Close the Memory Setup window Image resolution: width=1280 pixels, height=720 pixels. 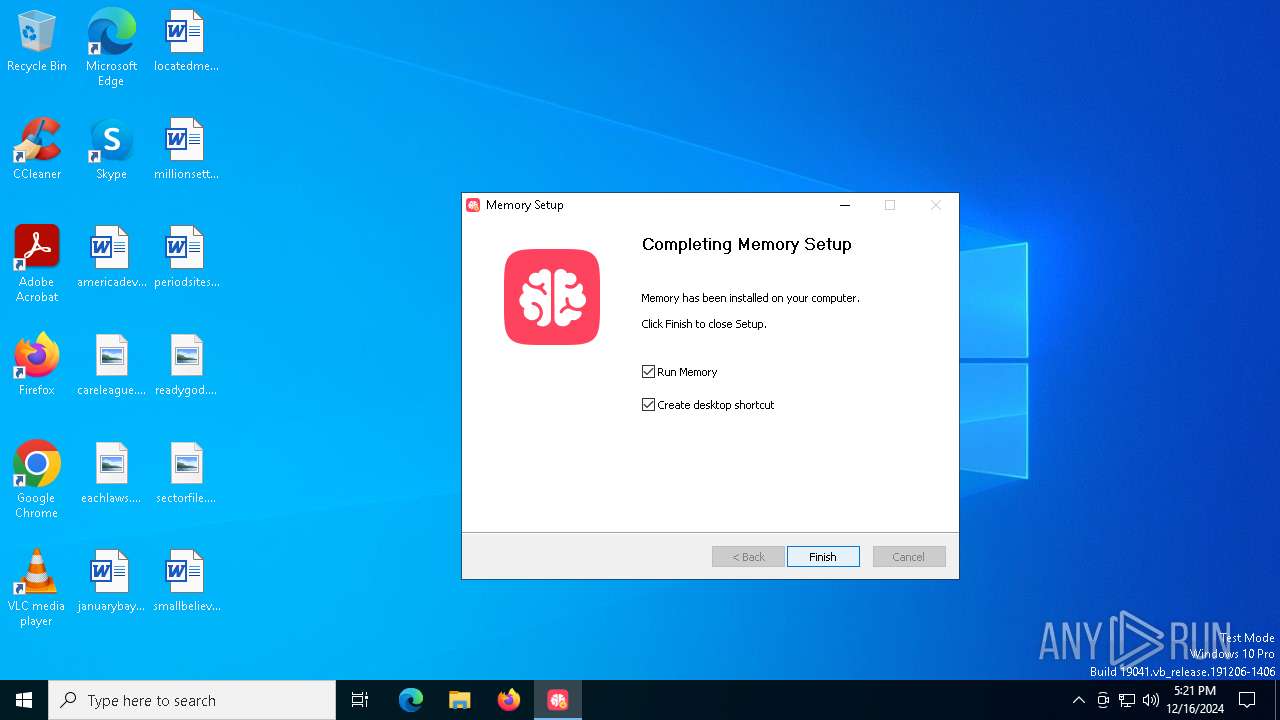[936, 205]
